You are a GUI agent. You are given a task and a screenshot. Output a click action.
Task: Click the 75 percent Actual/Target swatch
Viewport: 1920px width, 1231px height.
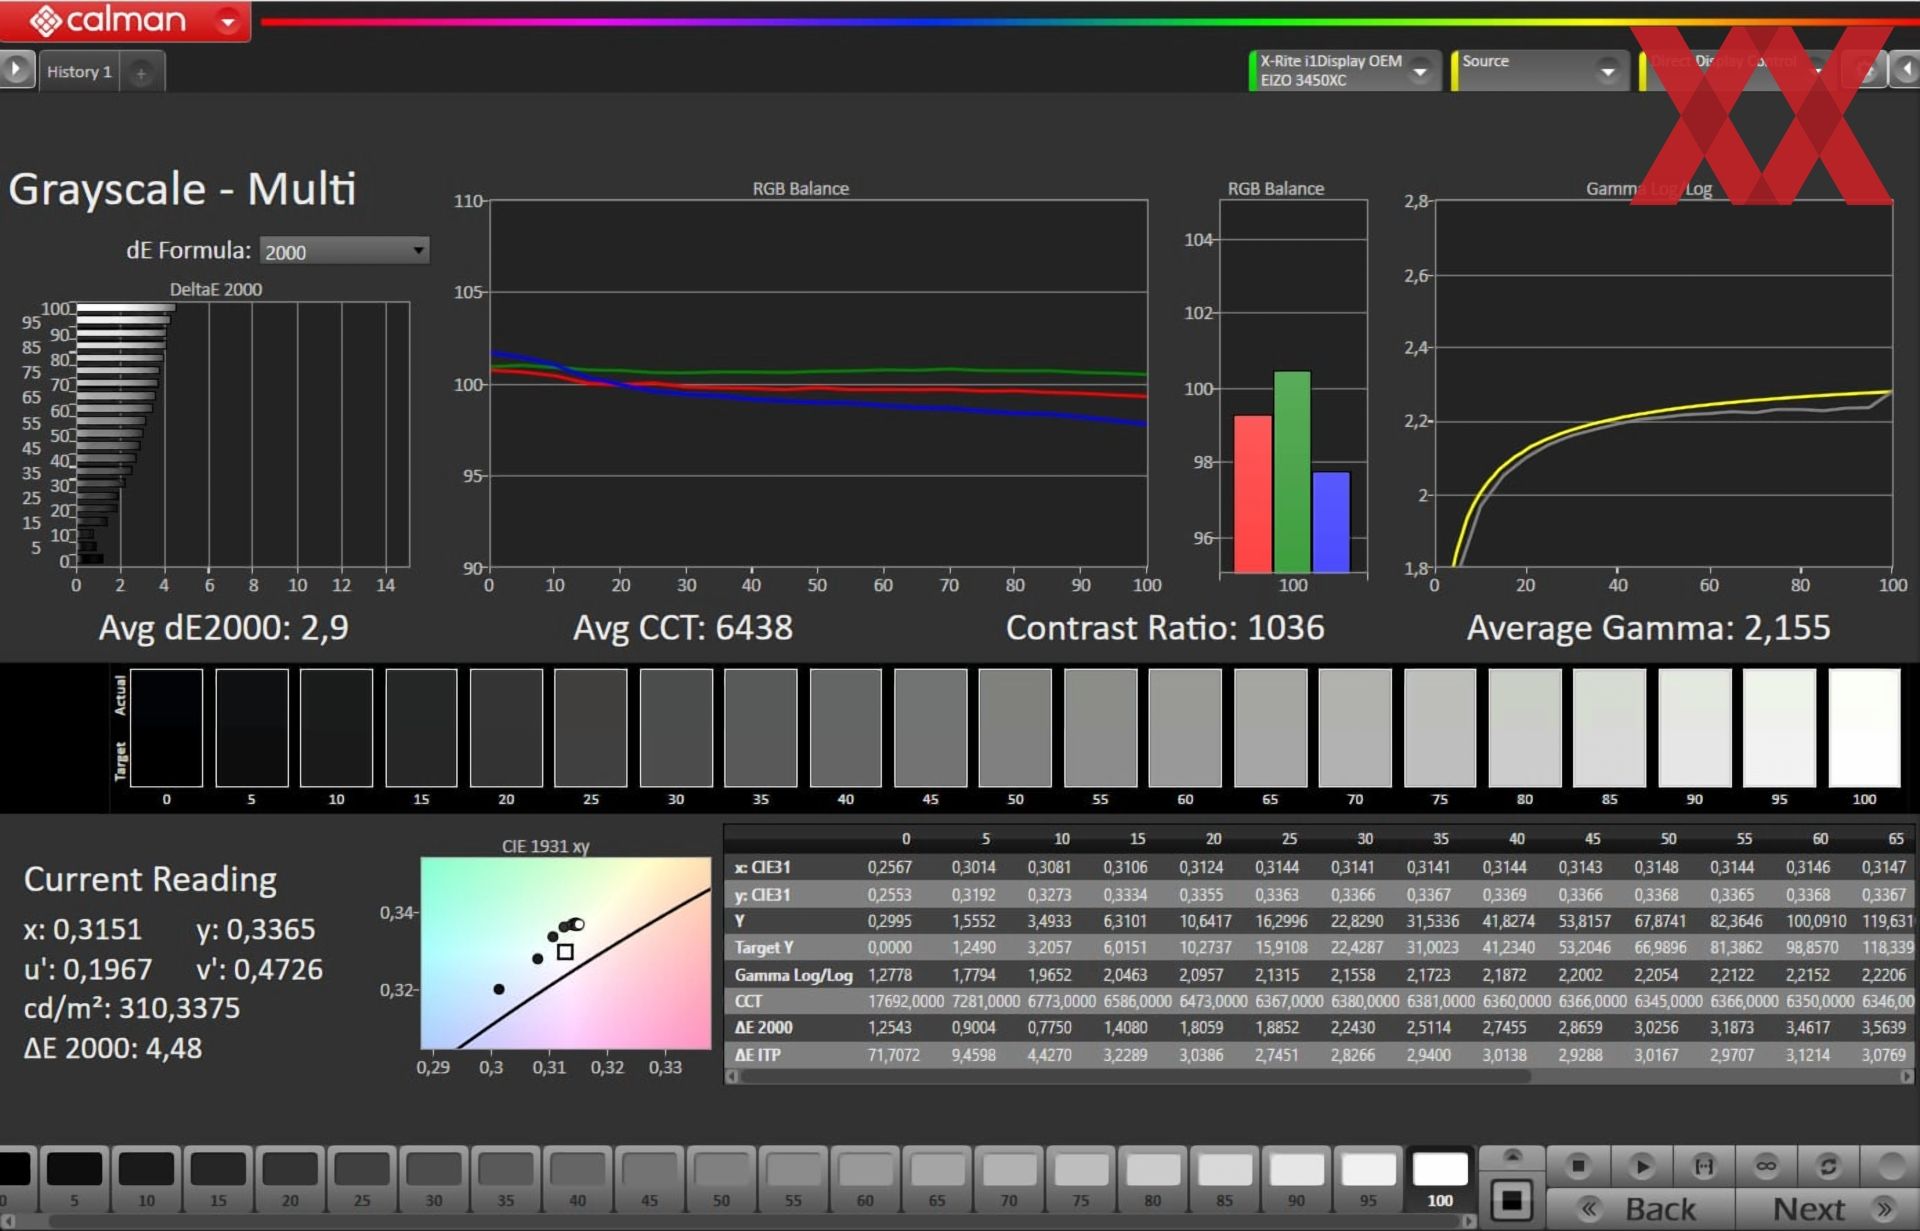point(1440,728)
